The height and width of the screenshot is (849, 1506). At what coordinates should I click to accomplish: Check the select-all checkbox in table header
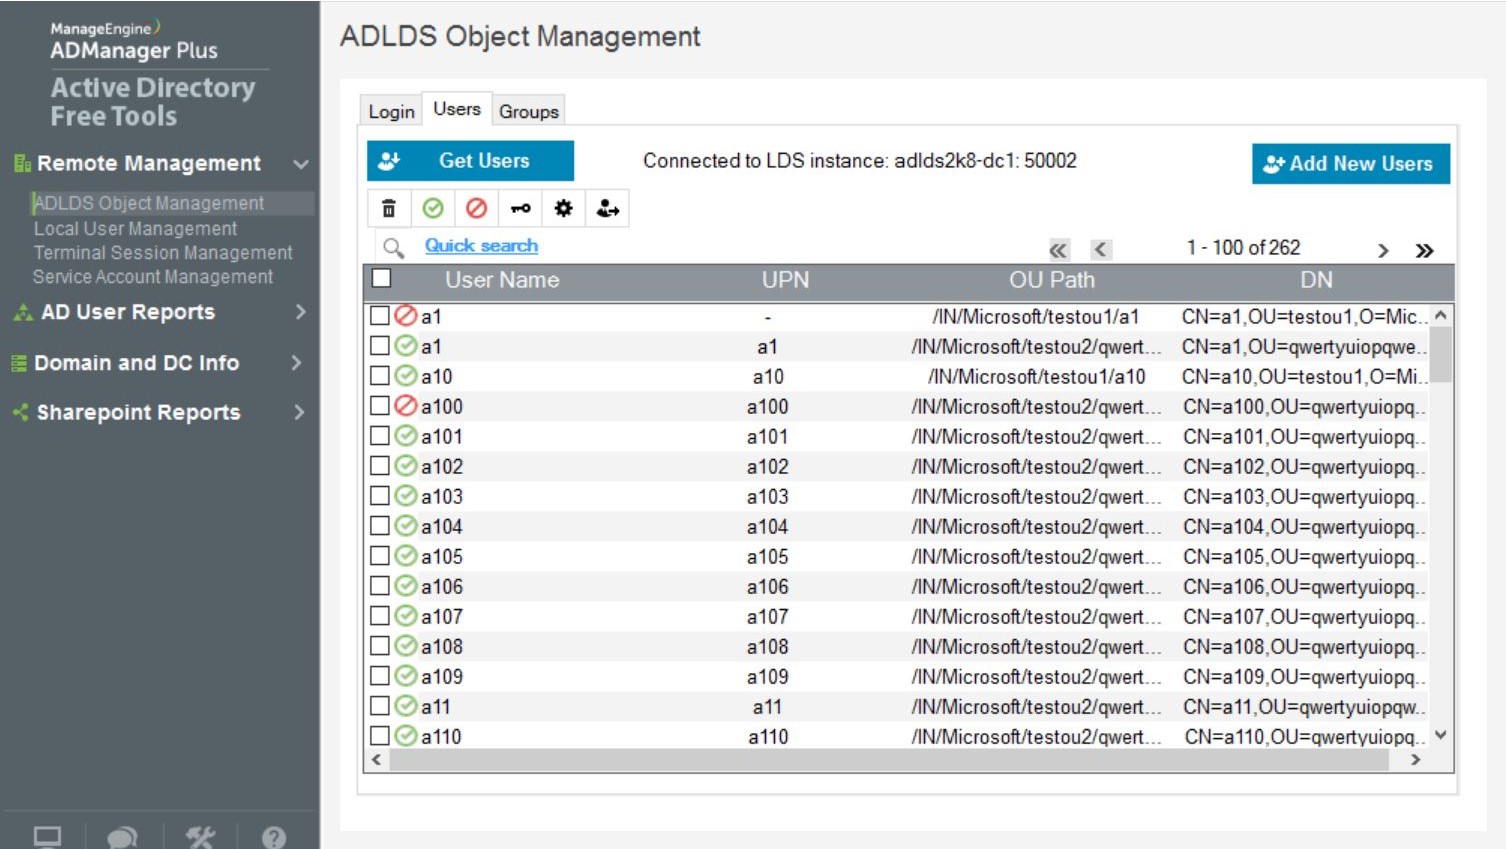[380, 280]
